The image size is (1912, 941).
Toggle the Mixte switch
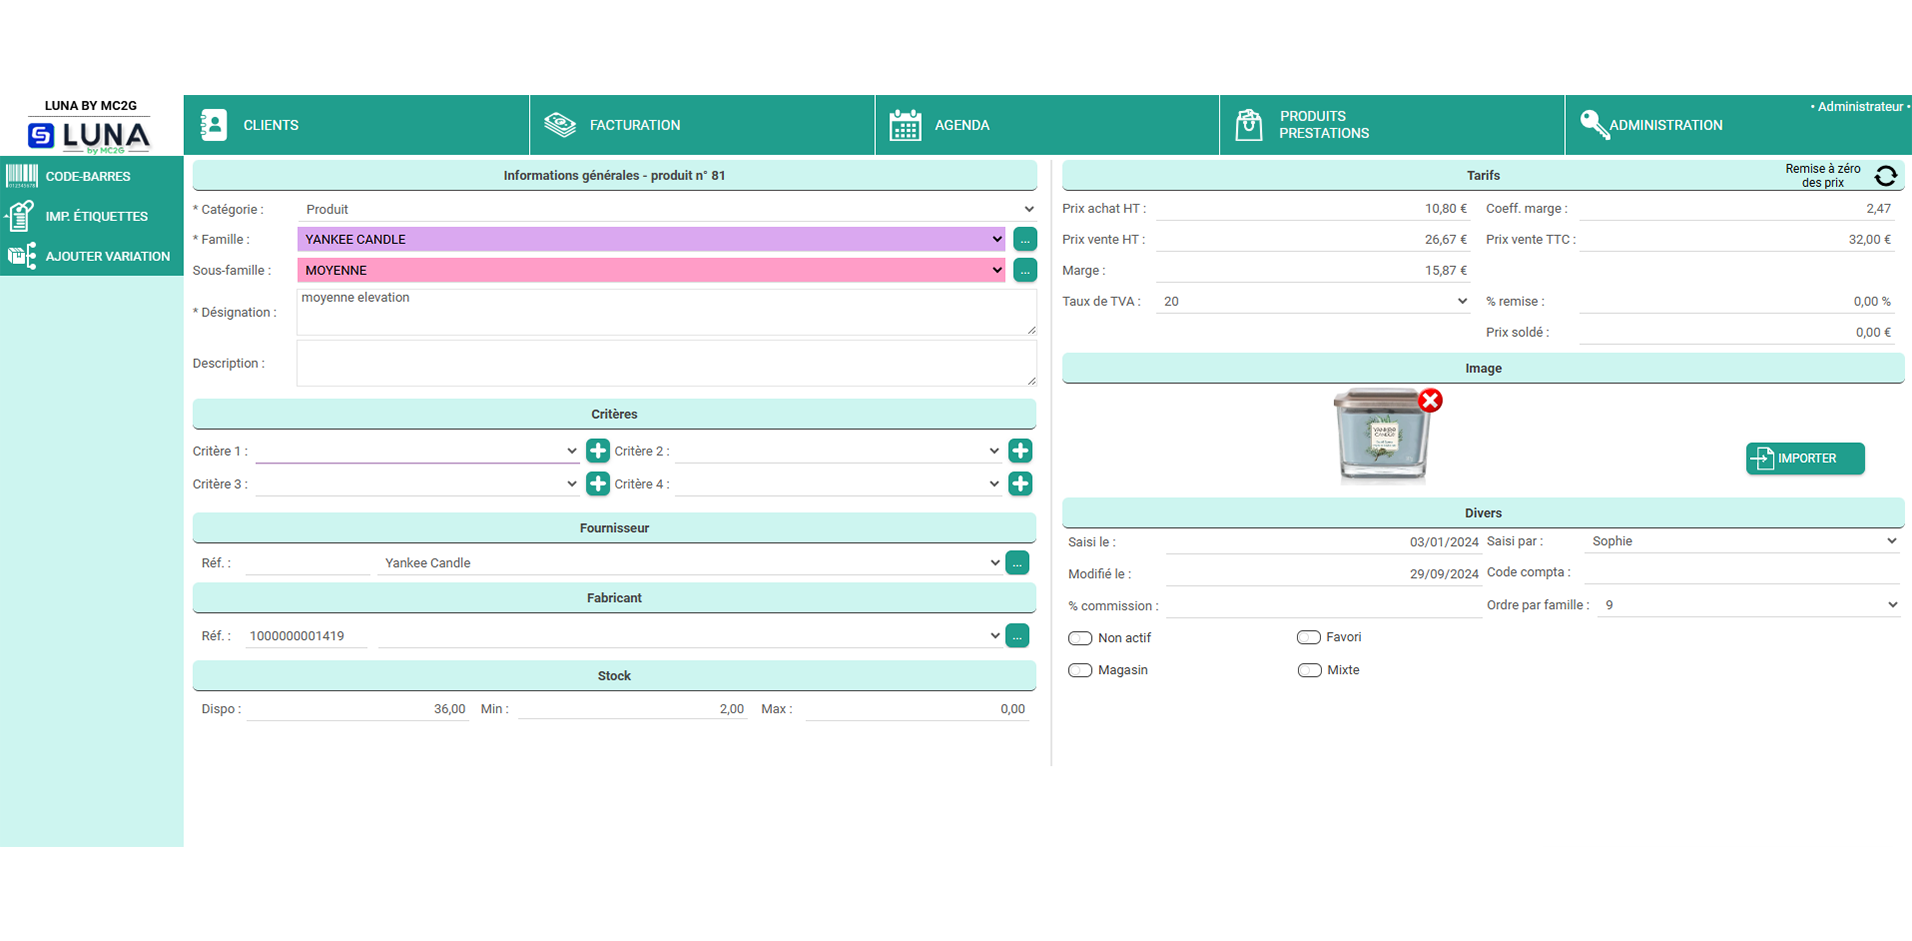[x=1309, y=670]
